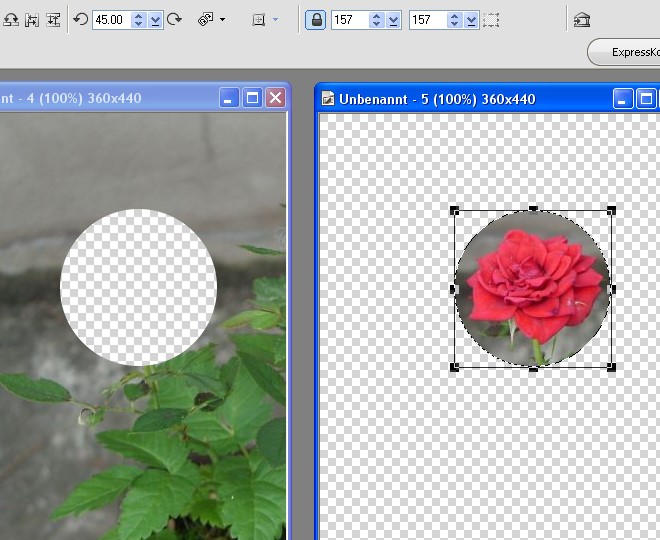Click the grayed-out alignment icon
This screenshot has width=660, height=540.
tap(258, 20)
